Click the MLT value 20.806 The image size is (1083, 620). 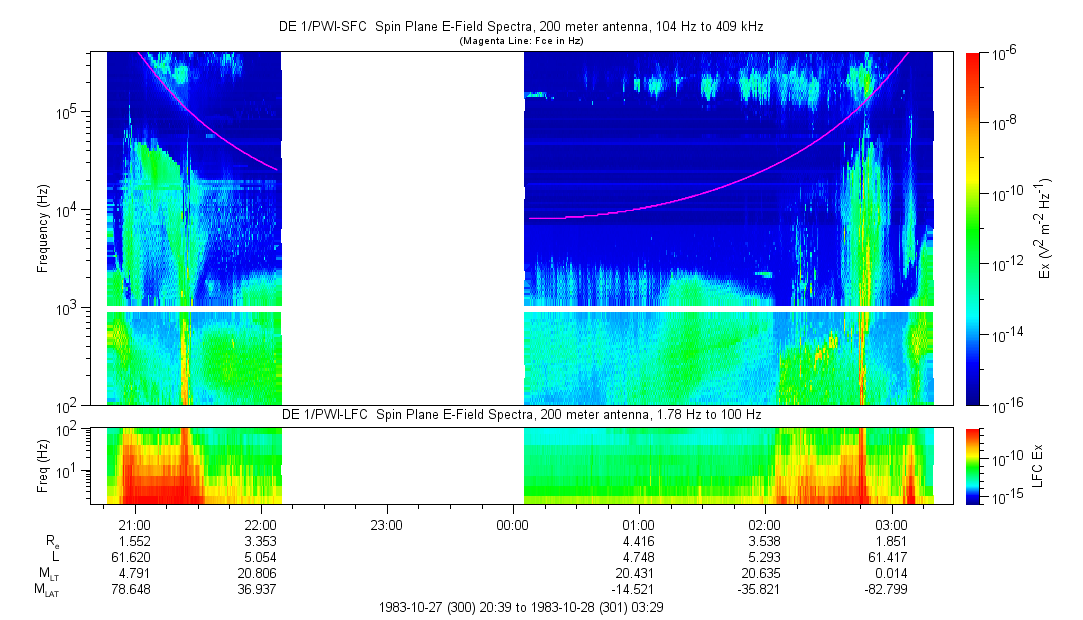pos(261,573)
